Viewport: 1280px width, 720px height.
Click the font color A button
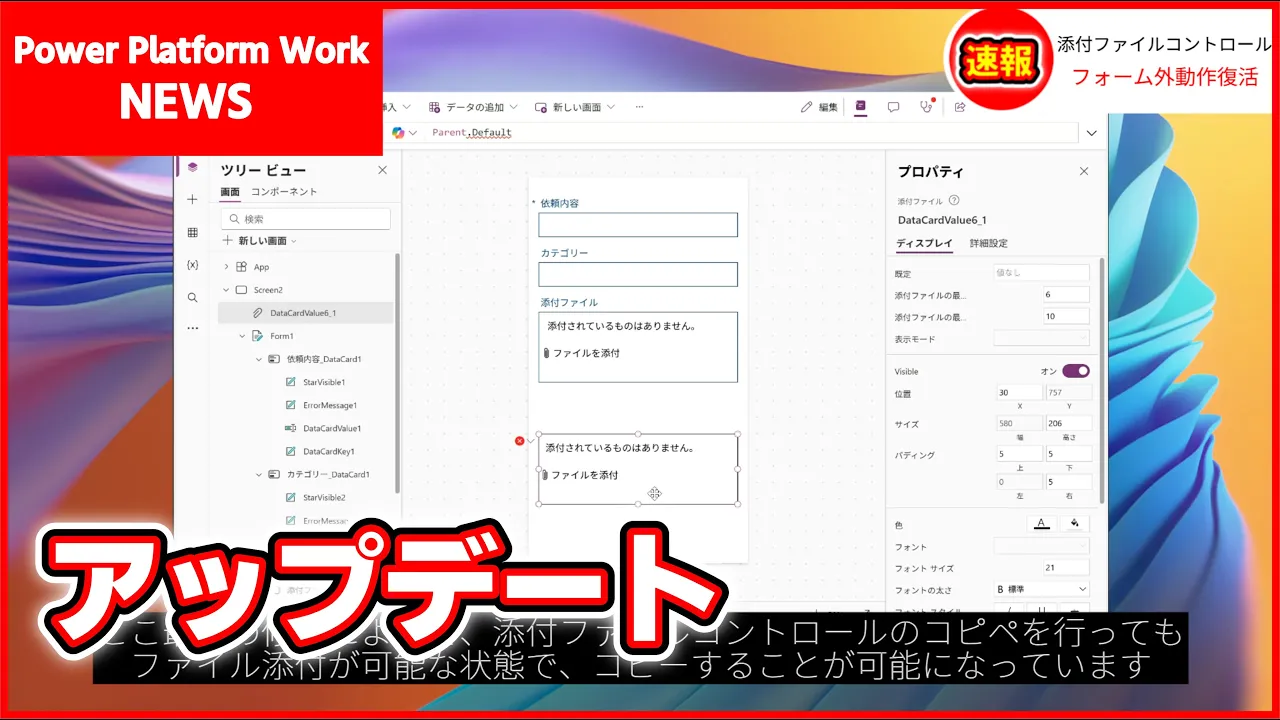[x=1041, y=523]
